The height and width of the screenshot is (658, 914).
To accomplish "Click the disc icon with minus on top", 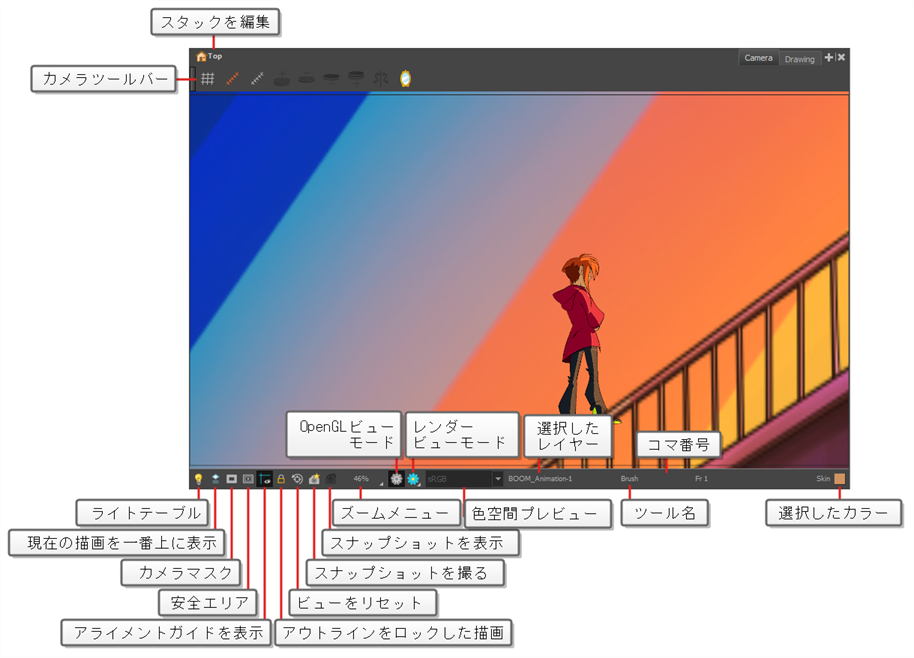I will tap(307, 79).
